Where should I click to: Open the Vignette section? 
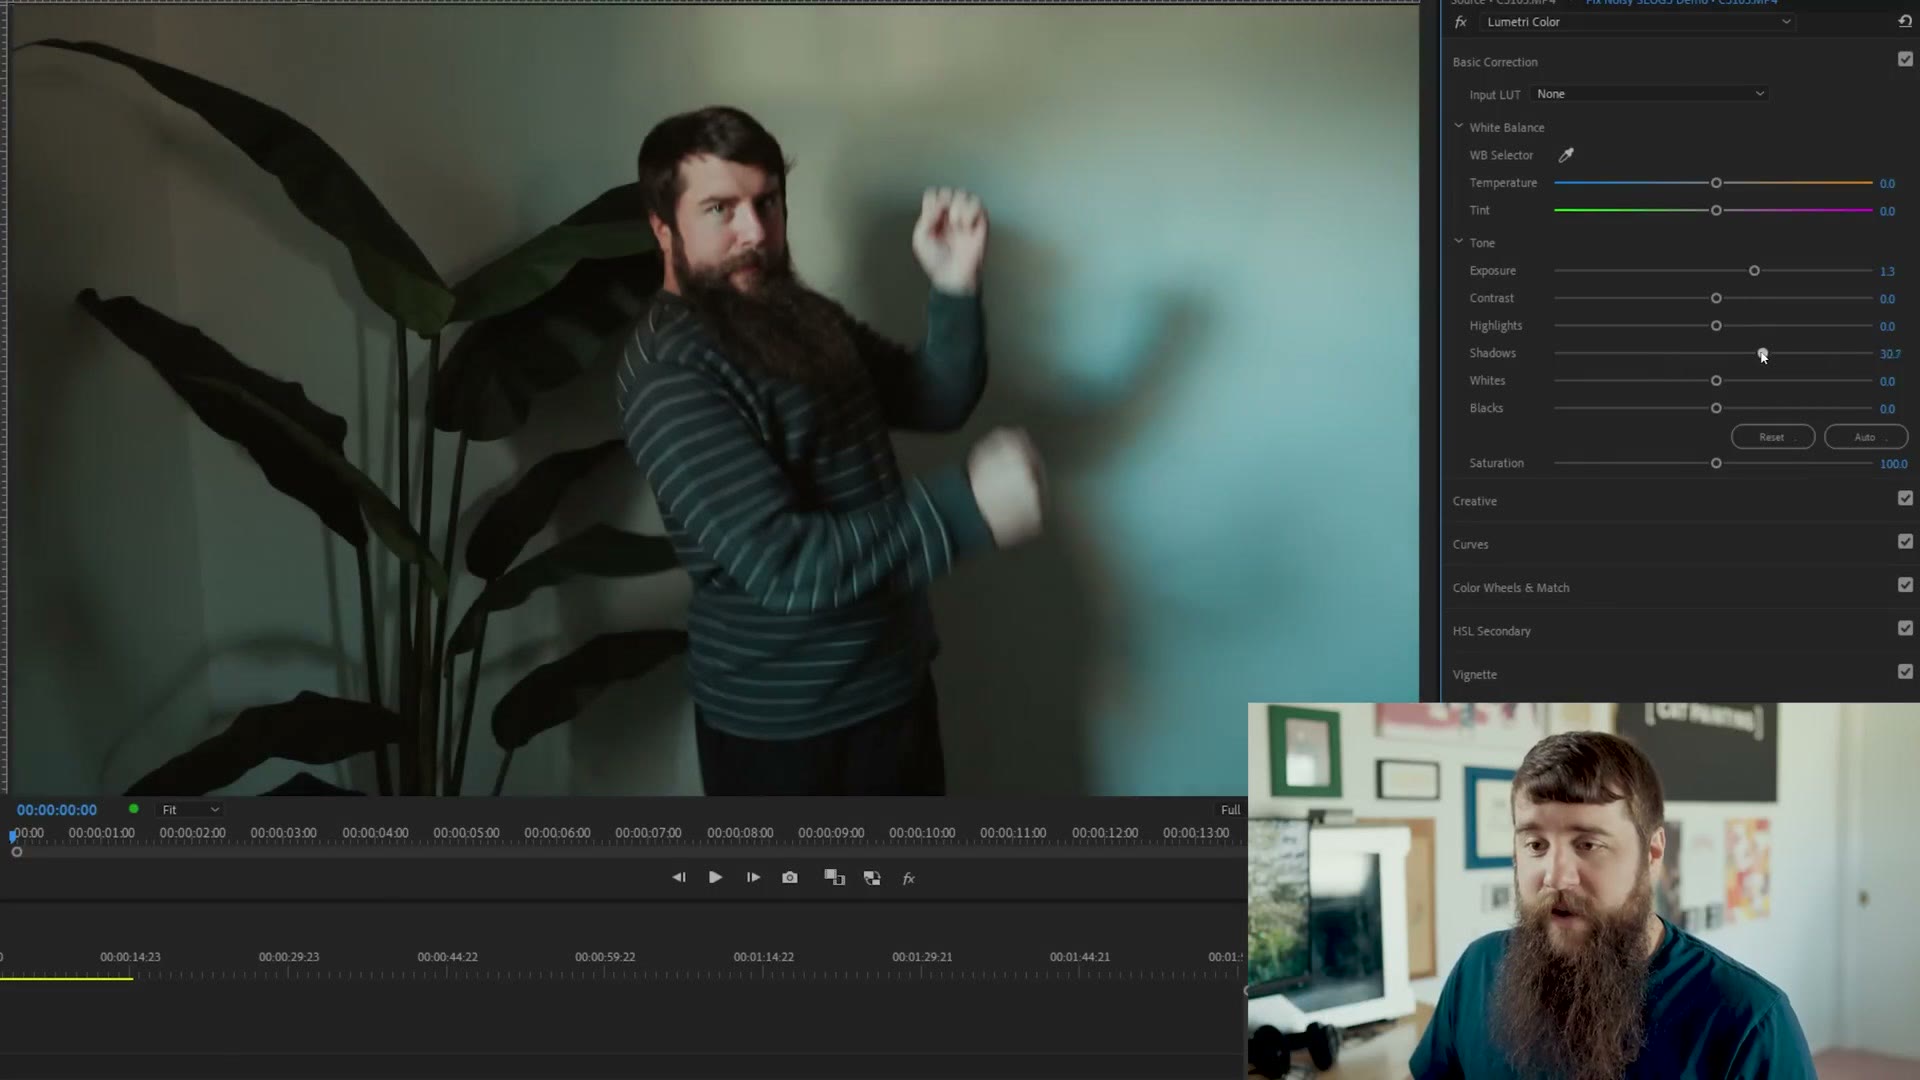[1474, 675]
